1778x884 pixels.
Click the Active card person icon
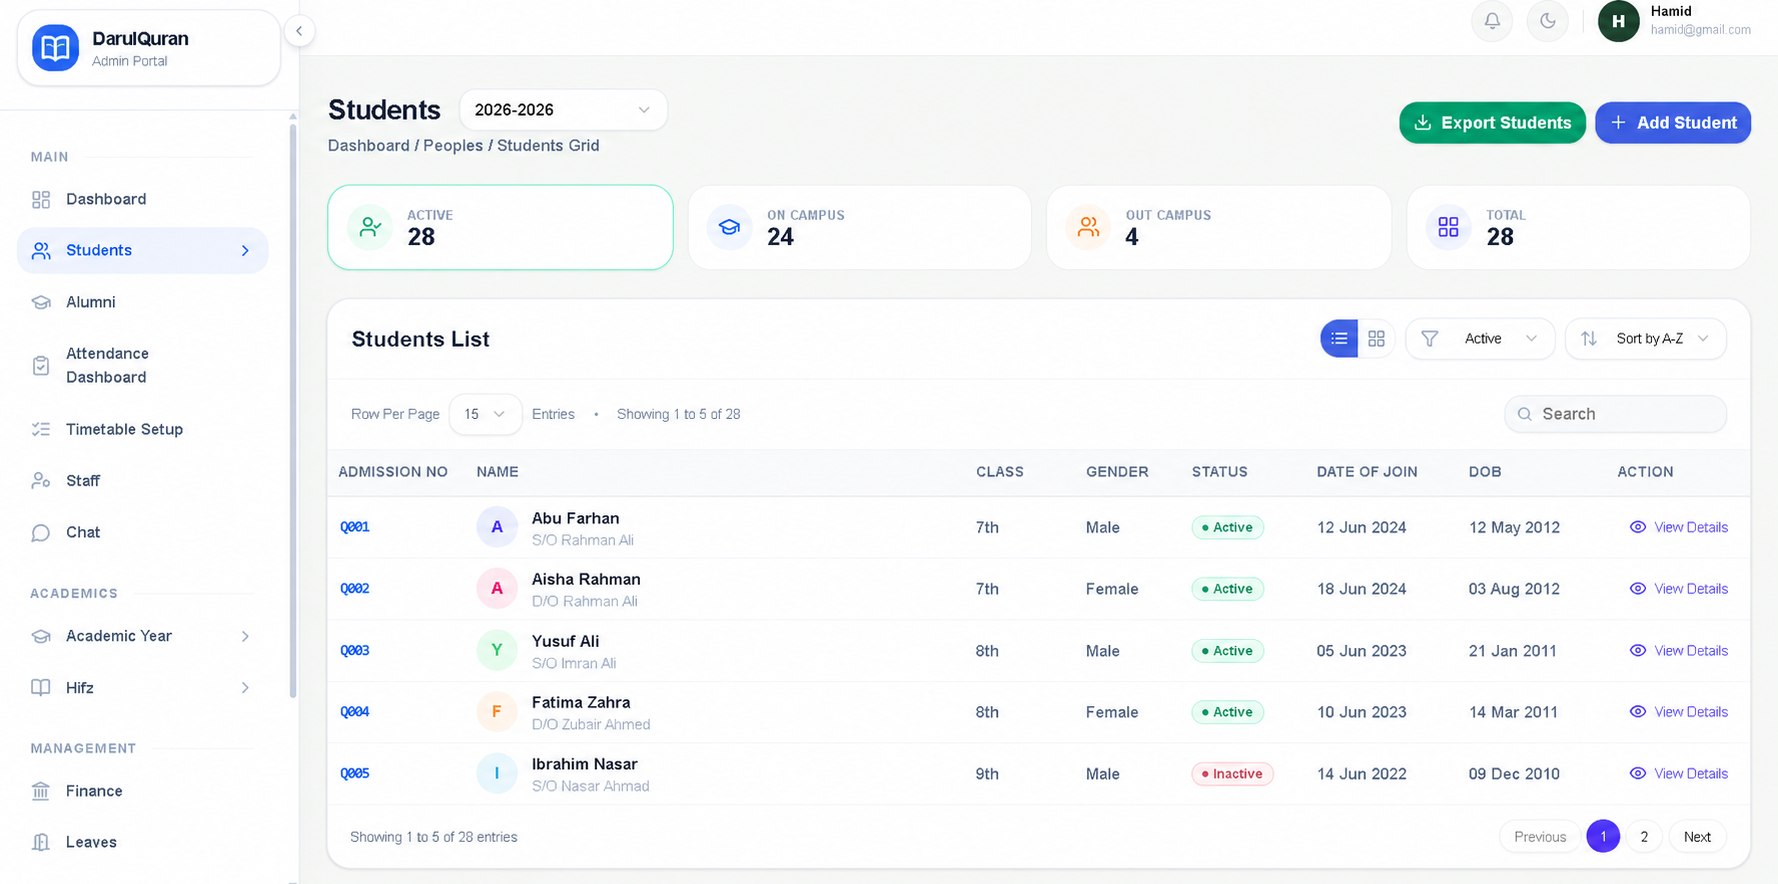[x=370, y=227]
